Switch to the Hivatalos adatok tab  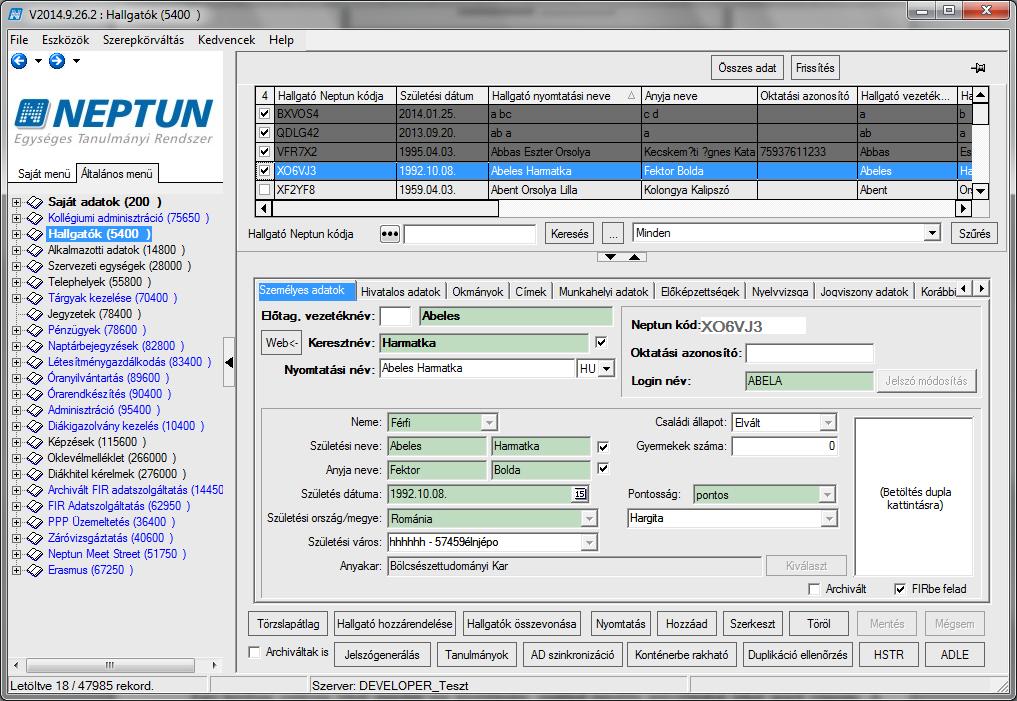pos(400,292)
